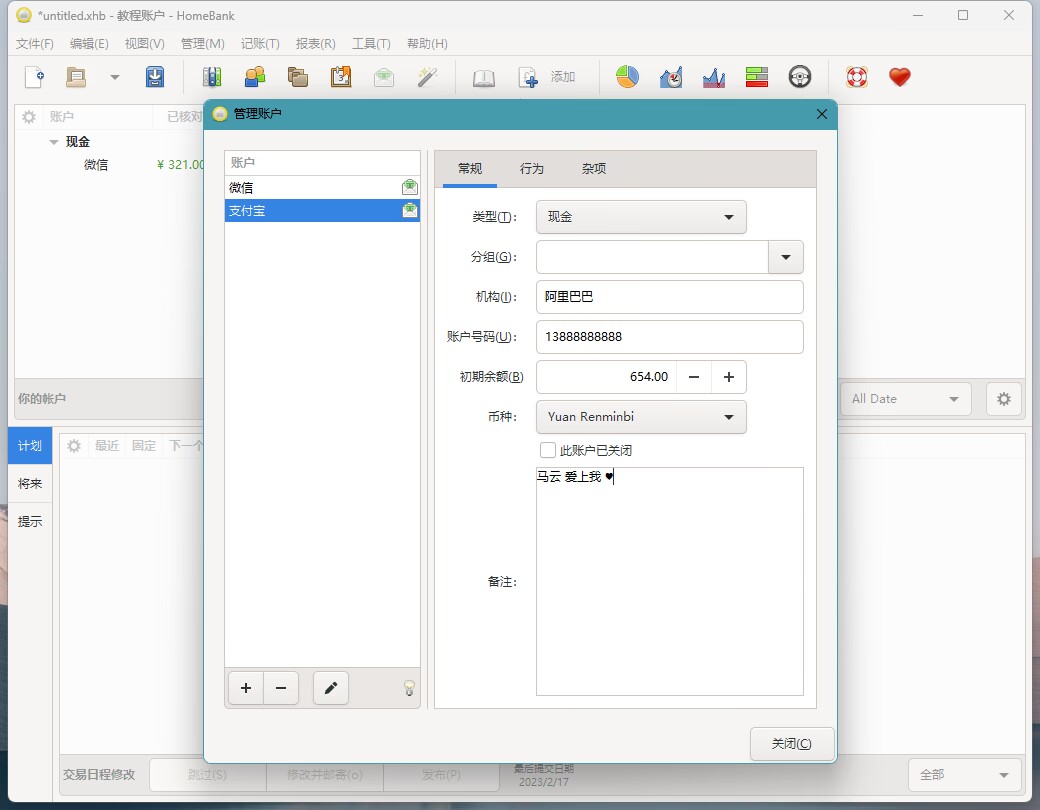Open the 报表(R) menu
1040x810 pixels.
pyautogui.click(x=315, y=44)
